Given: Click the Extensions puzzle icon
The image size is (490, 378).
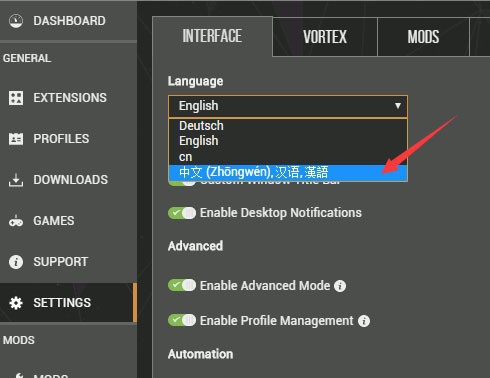Looking at the screenshot, I should pos(16,98).
